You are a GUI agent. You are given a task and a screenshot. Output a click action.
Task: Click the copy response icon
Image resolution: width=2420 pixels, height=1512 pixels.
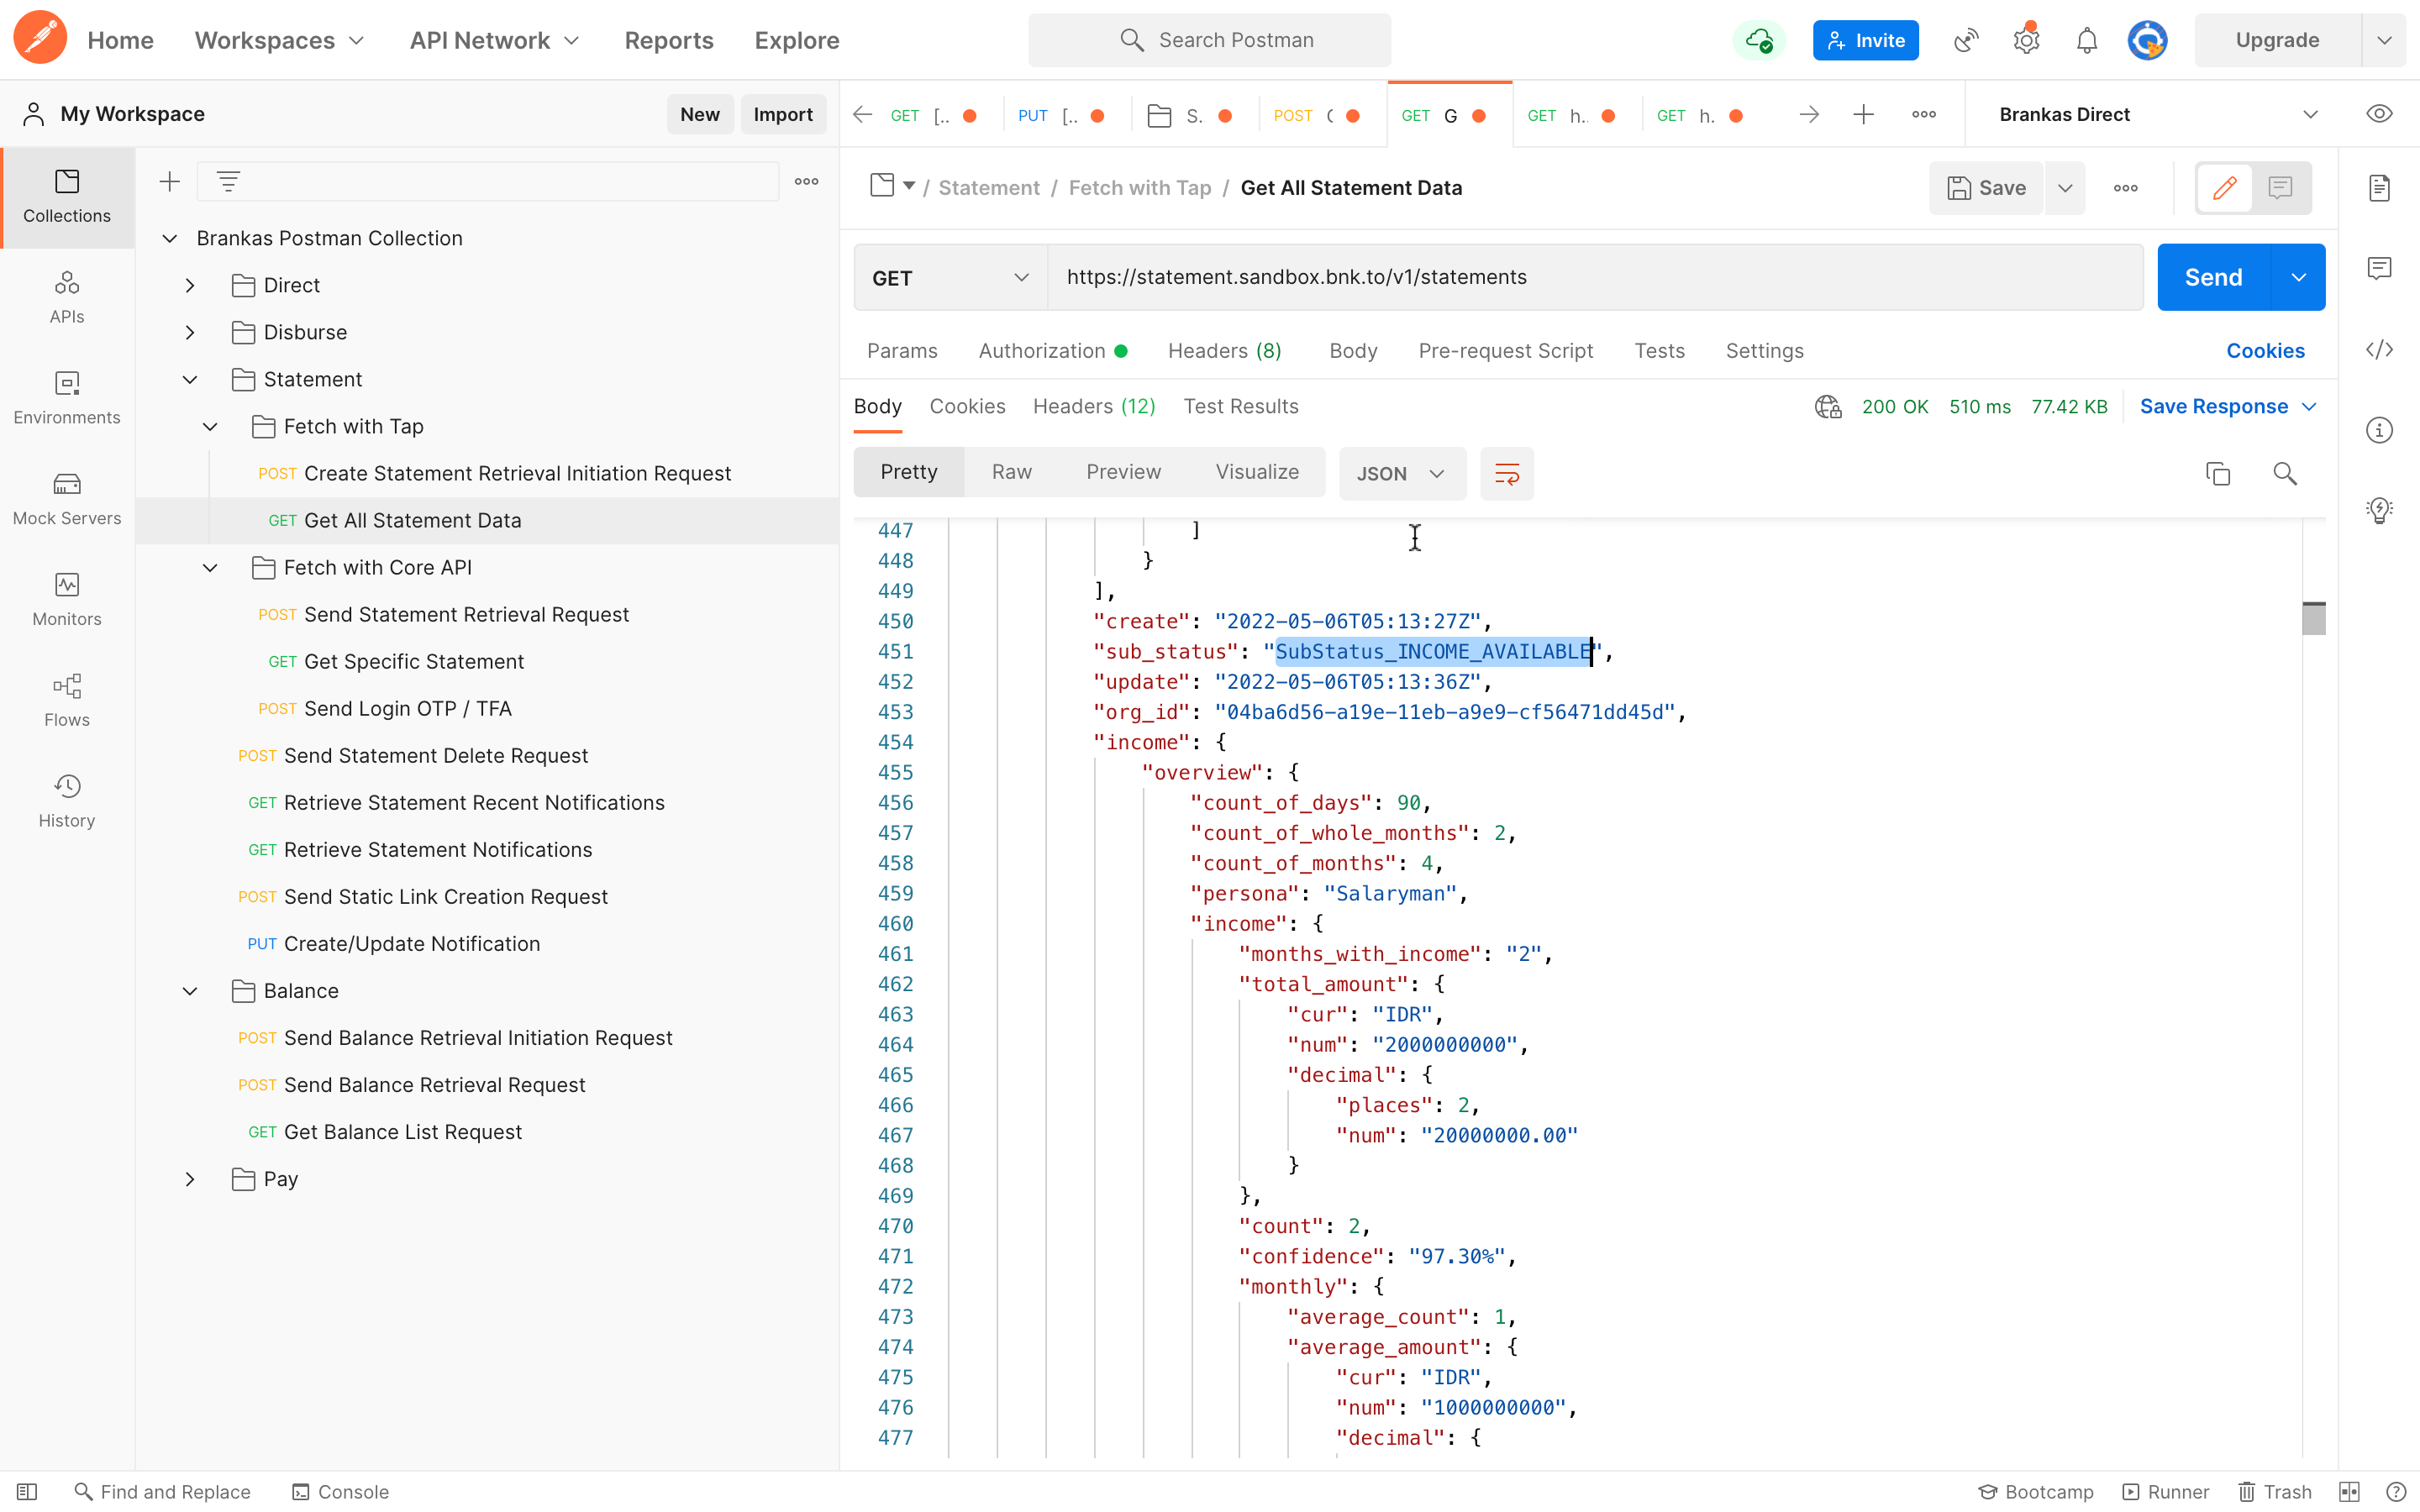click(2217, 473)
